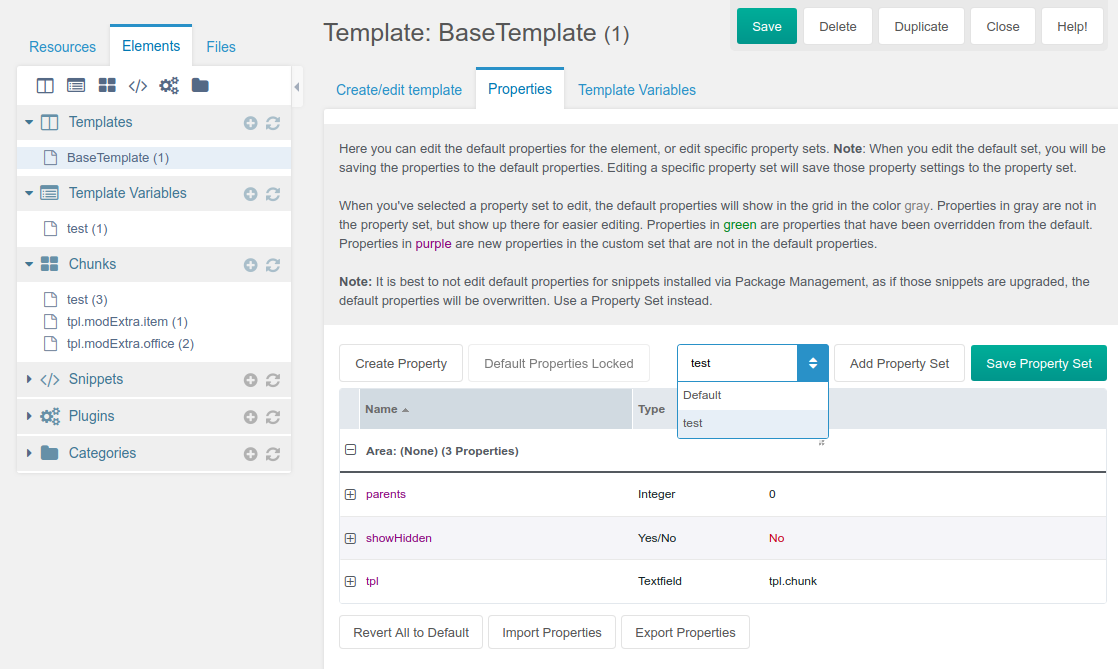Toggle the property set dropdown arrow
Viewport: 1118px width, 669px height.
pyautogui.click(x=812, y=363)
